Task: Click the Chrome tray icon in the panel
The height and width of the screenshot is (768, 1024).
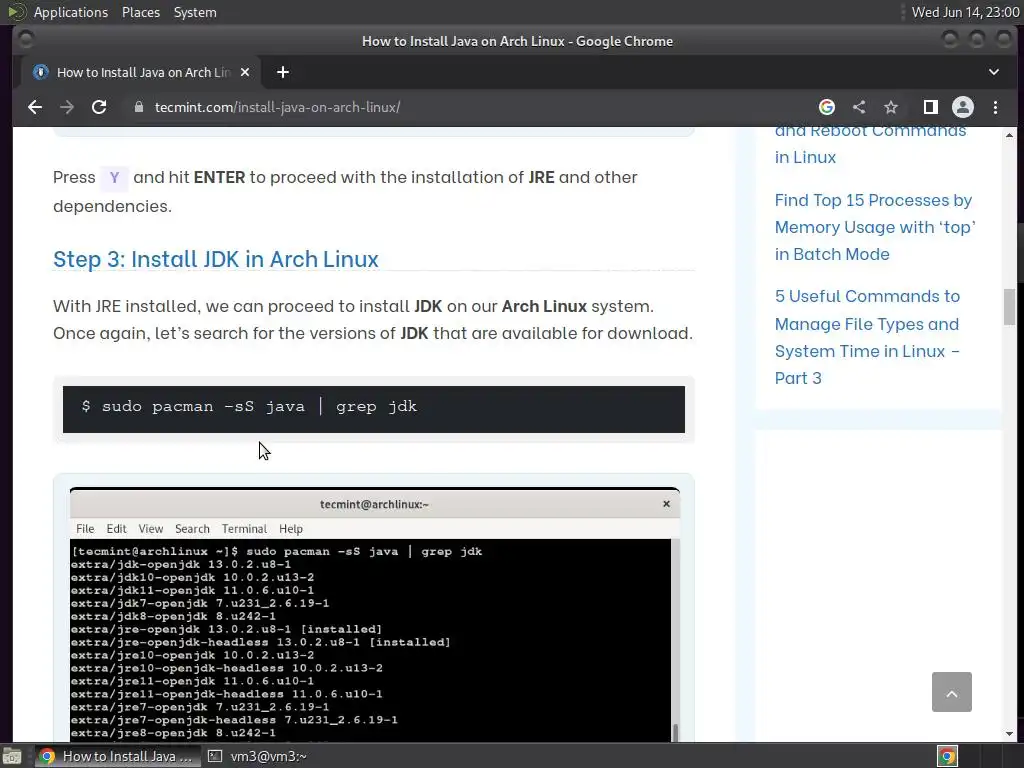Action: (x=947, y=756)
